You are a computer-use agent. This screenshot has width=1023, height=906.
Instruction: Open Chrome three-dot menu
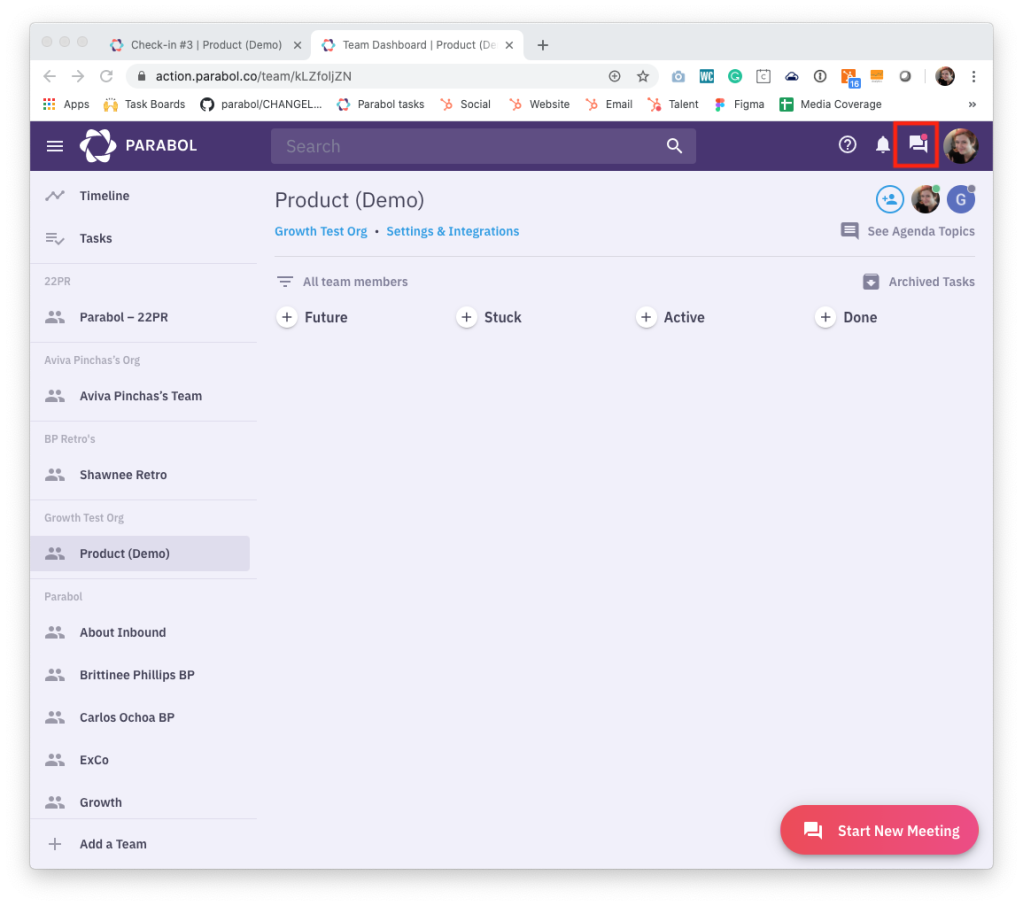973,76
